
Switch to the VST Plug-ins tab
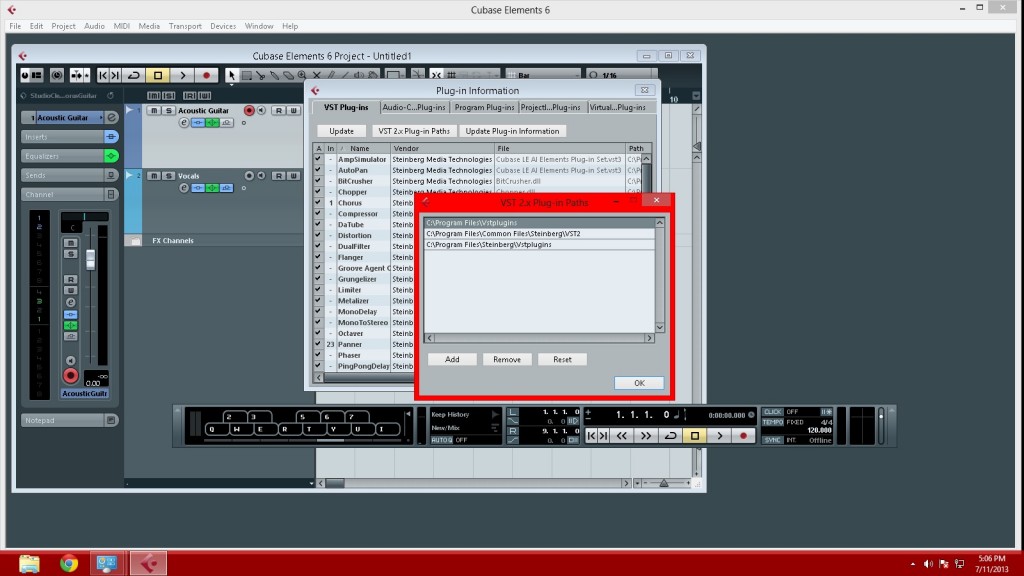click(346, 107)
